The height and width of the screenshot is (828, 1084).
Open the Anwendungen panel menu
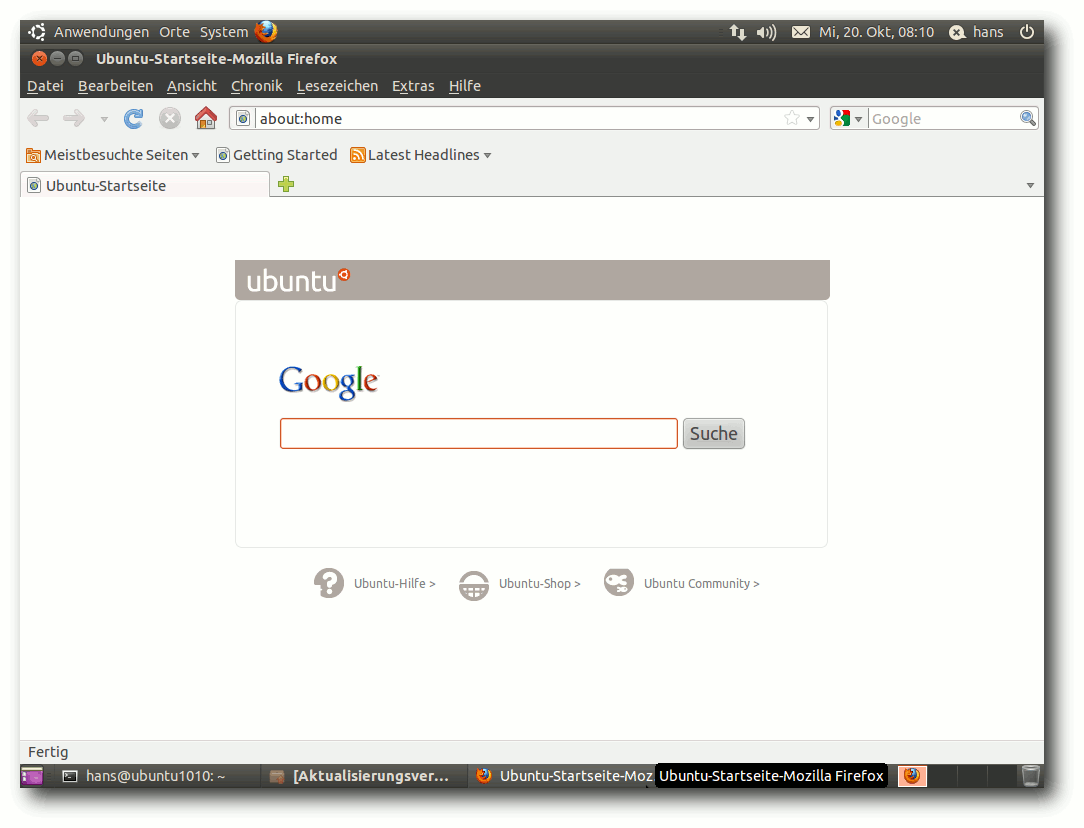101,32
